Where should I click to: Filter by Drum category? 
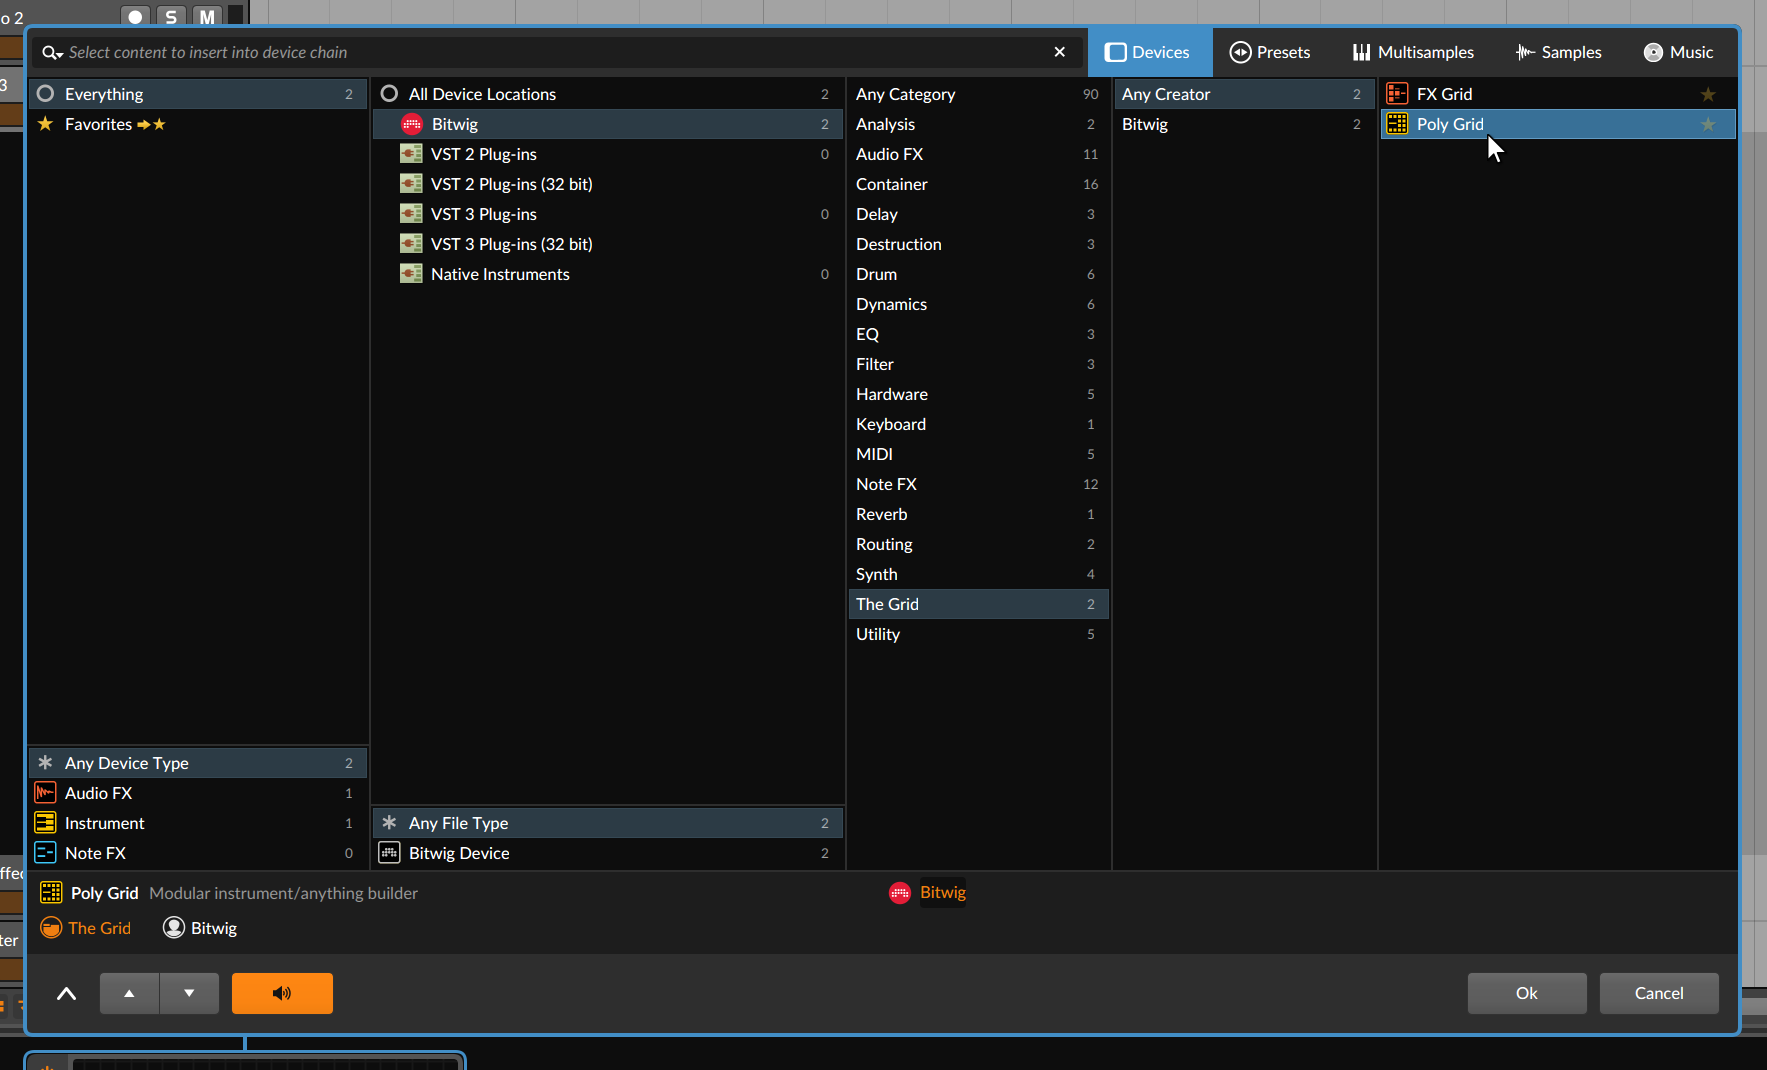(978, 274)
